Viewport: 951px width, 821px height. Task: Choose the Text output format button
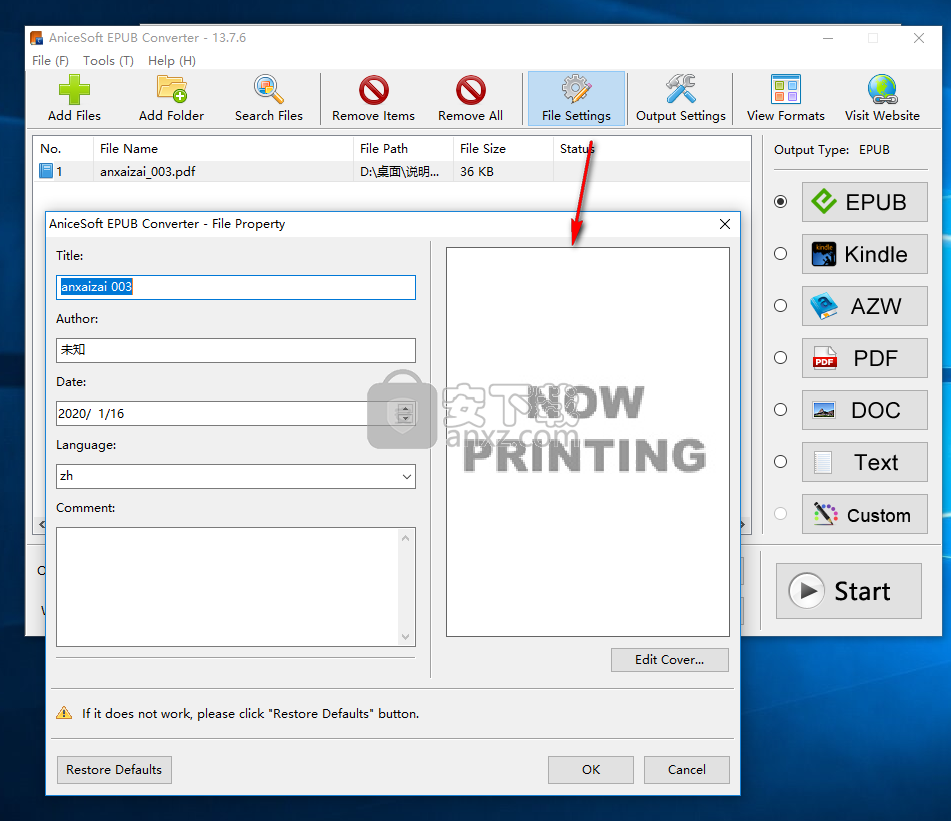(x=864, y=463)
